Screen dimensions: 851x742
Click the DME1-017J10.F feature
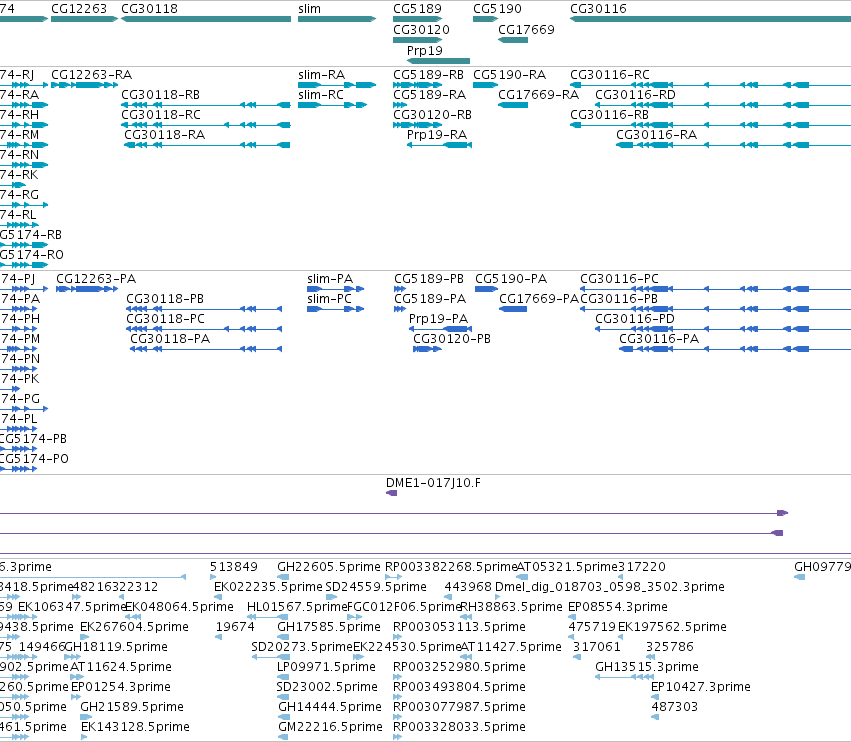pos(433,483)
